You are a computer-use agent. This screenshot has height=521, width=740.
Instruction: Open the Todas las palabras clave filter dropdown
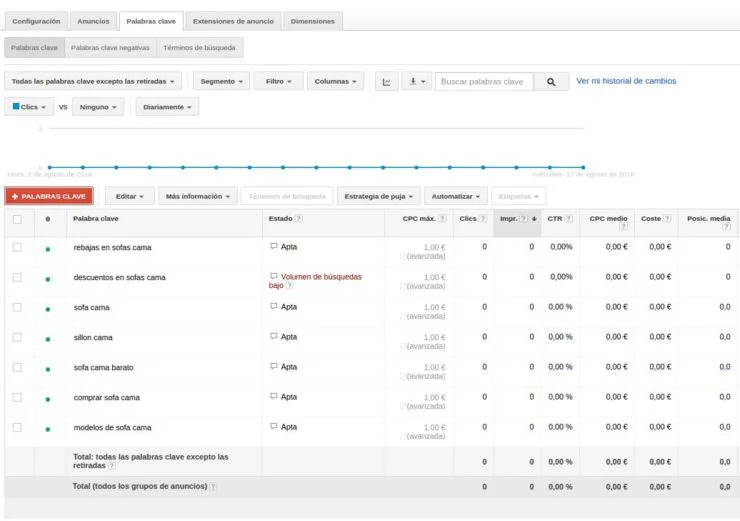(93, 81)
